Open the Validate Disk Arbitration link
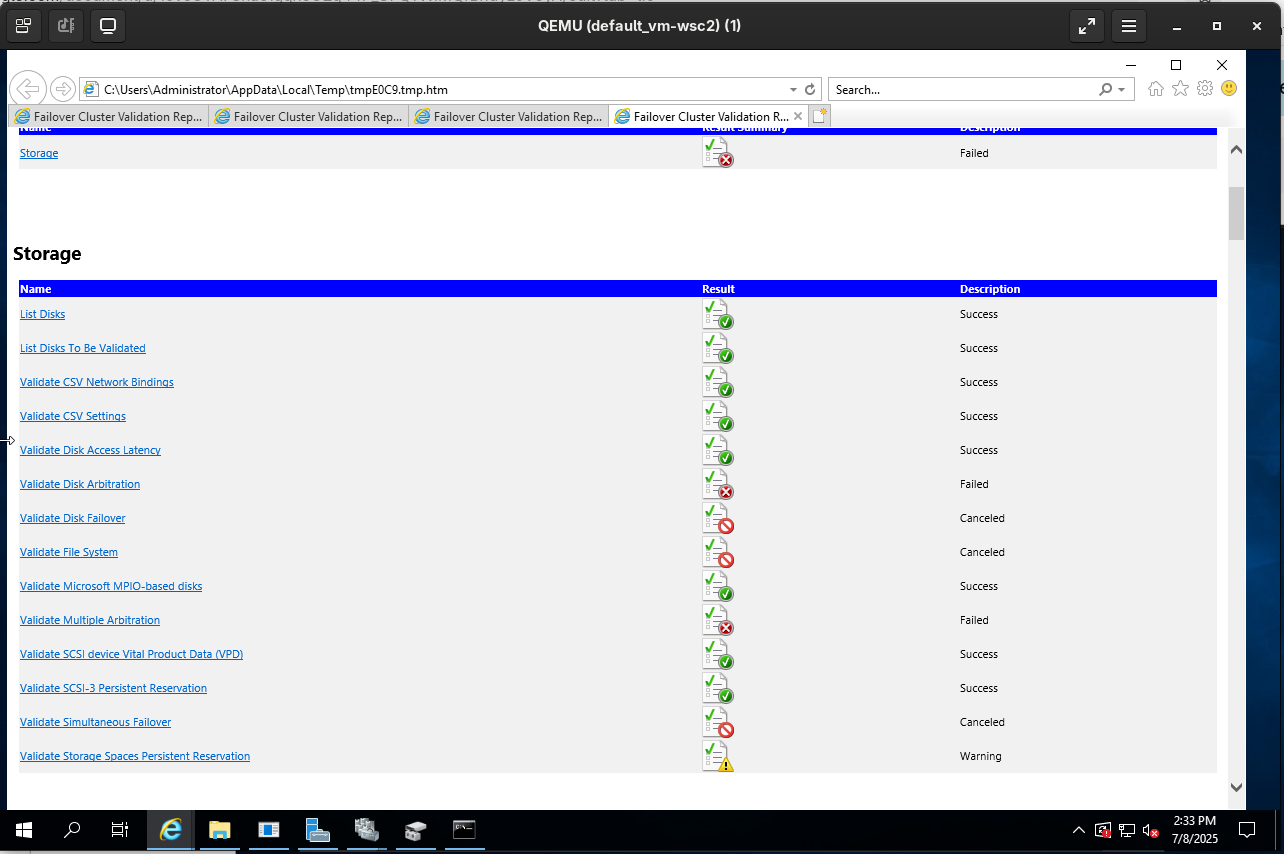Viewport: 1284px width, 854px height. [x=80, y=484]
